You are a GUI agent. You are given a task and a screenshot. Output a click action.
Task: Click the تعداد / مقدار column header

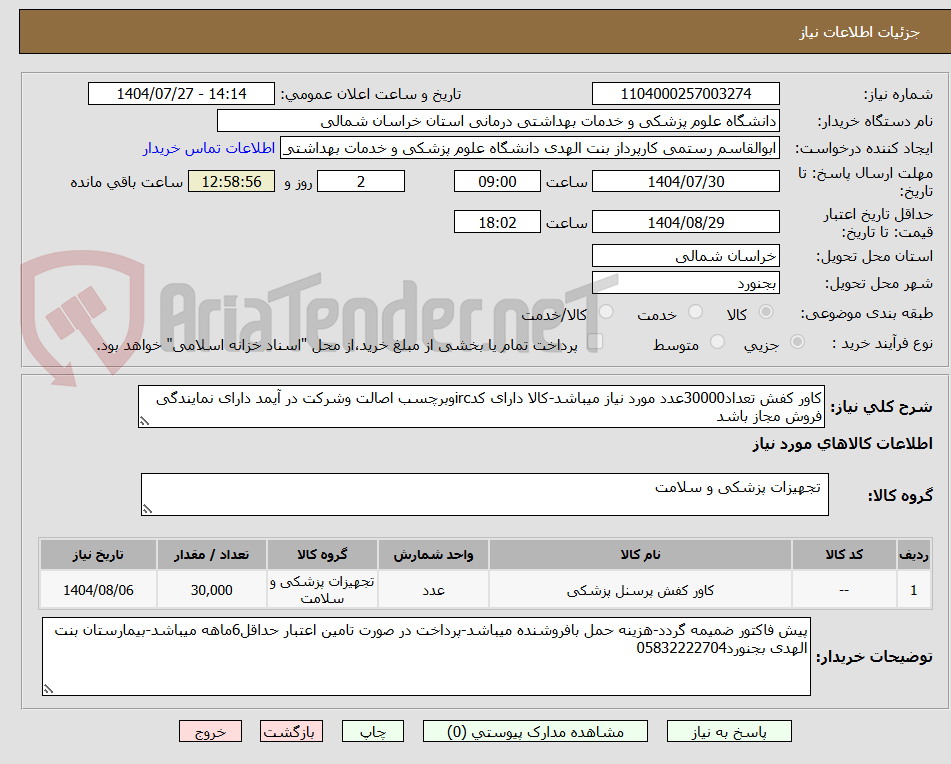pos(212,555)
